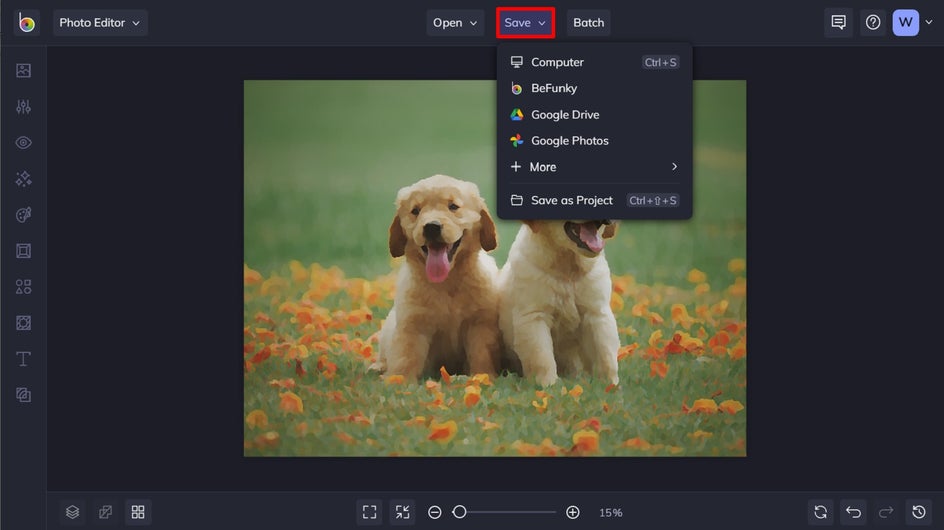
Task: Open the Frames tool icon
Action: pos(23,251)
